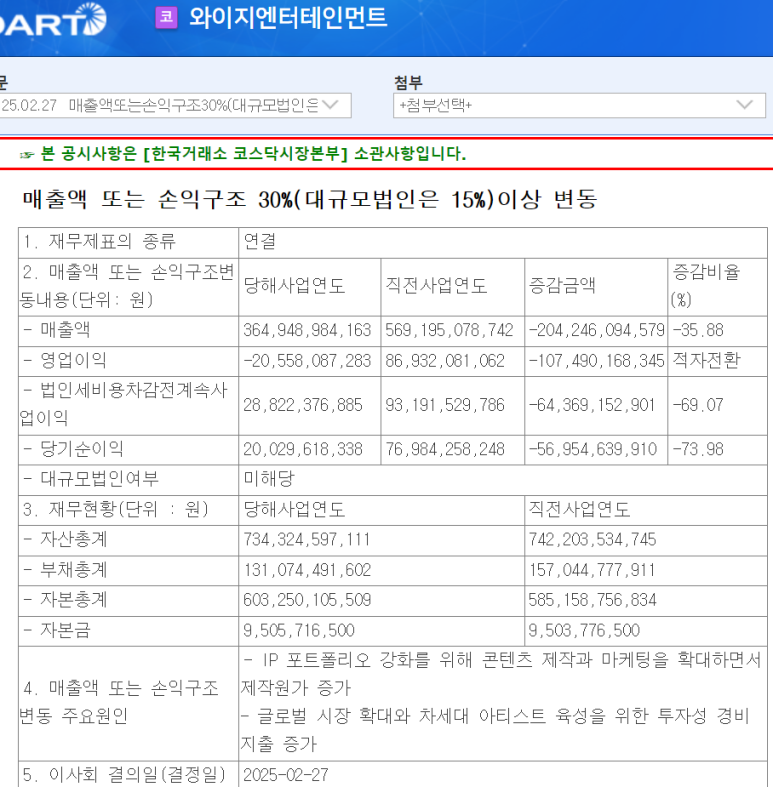Click the - 자본금 row label

[57, 630]
